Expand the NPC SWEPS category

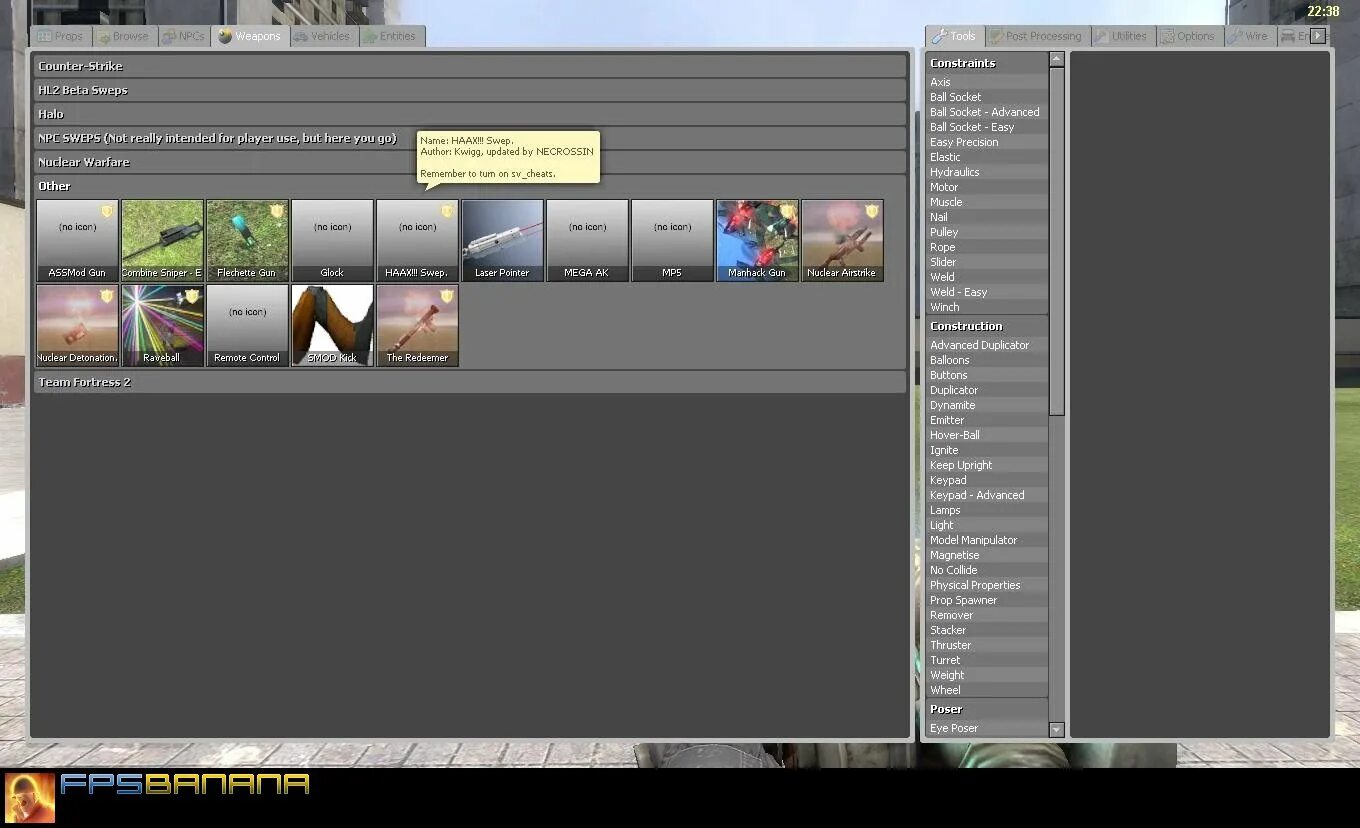pos(470,138)
